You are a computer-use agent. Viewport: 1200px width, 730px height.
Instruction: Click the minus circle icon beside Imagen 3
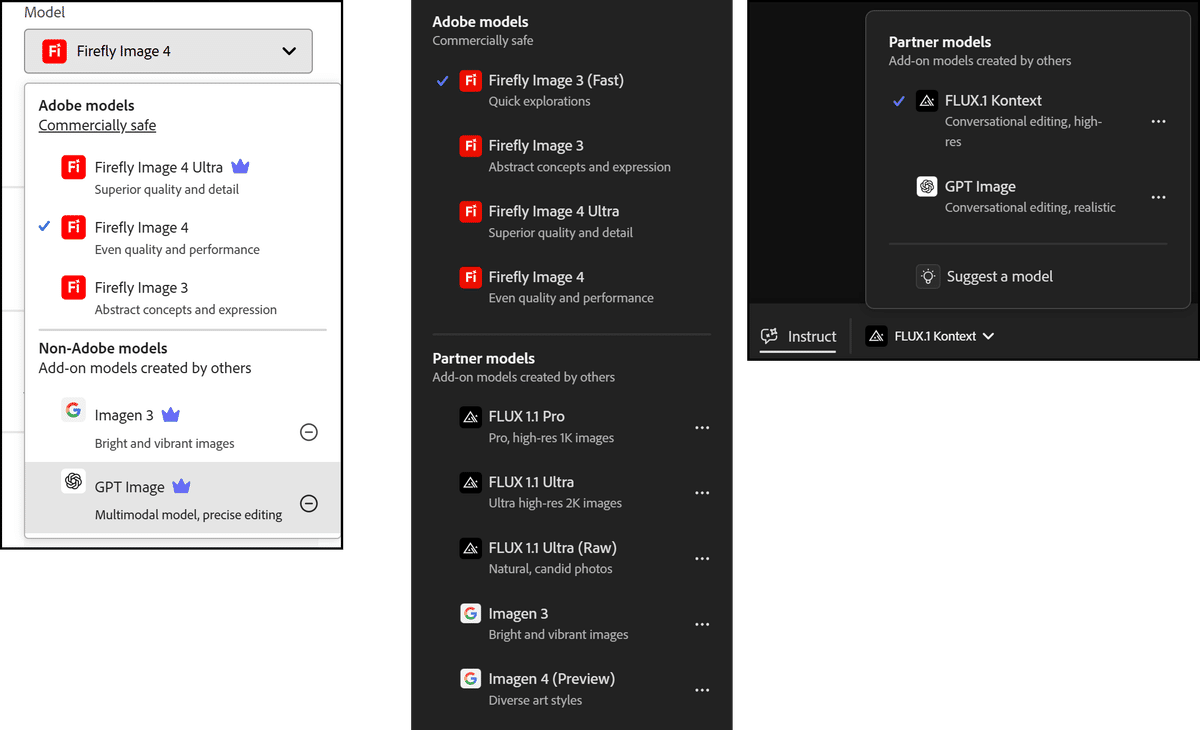[309, 432]
